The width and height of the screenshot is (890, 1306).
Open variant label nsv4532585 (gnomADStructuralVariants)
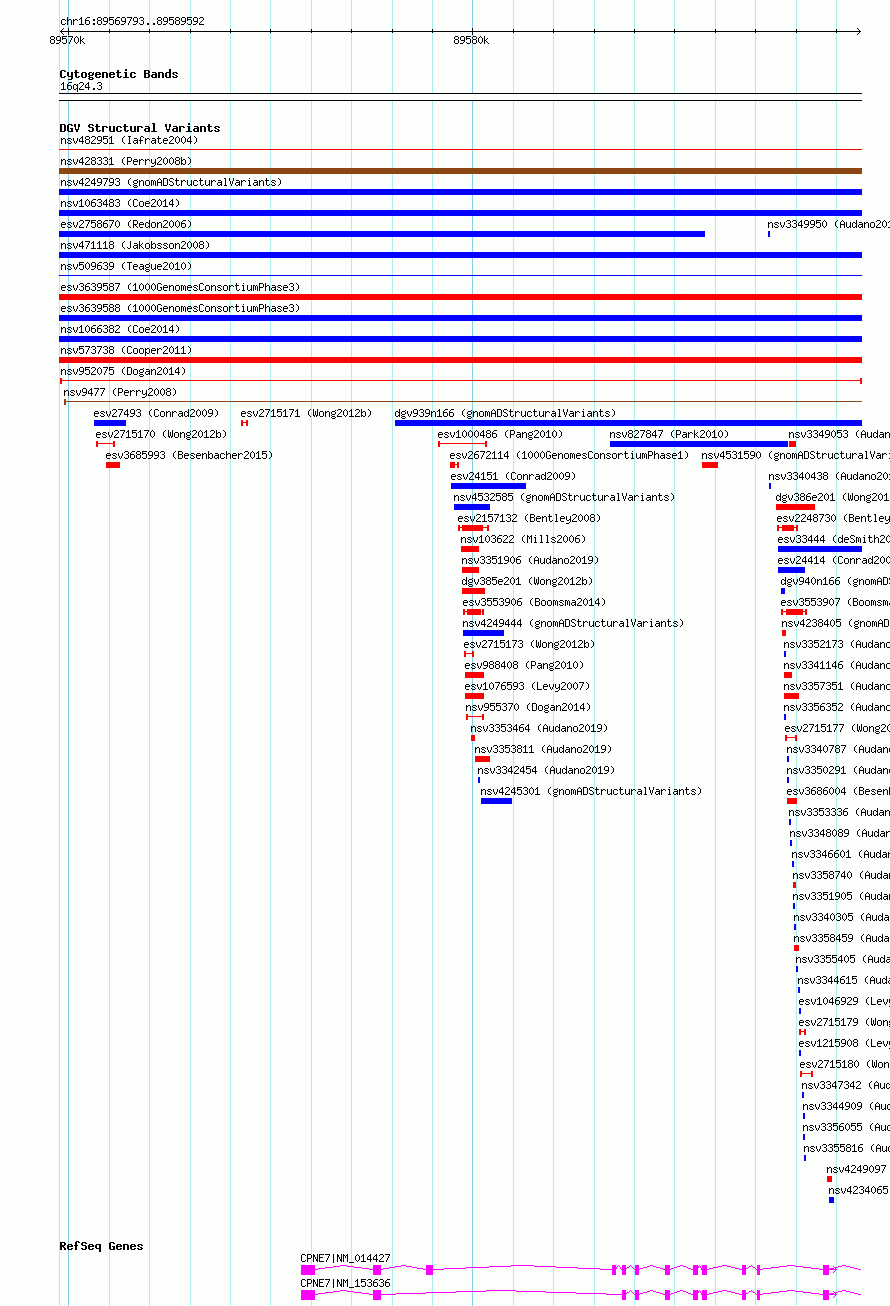click(x=564, y=497)
